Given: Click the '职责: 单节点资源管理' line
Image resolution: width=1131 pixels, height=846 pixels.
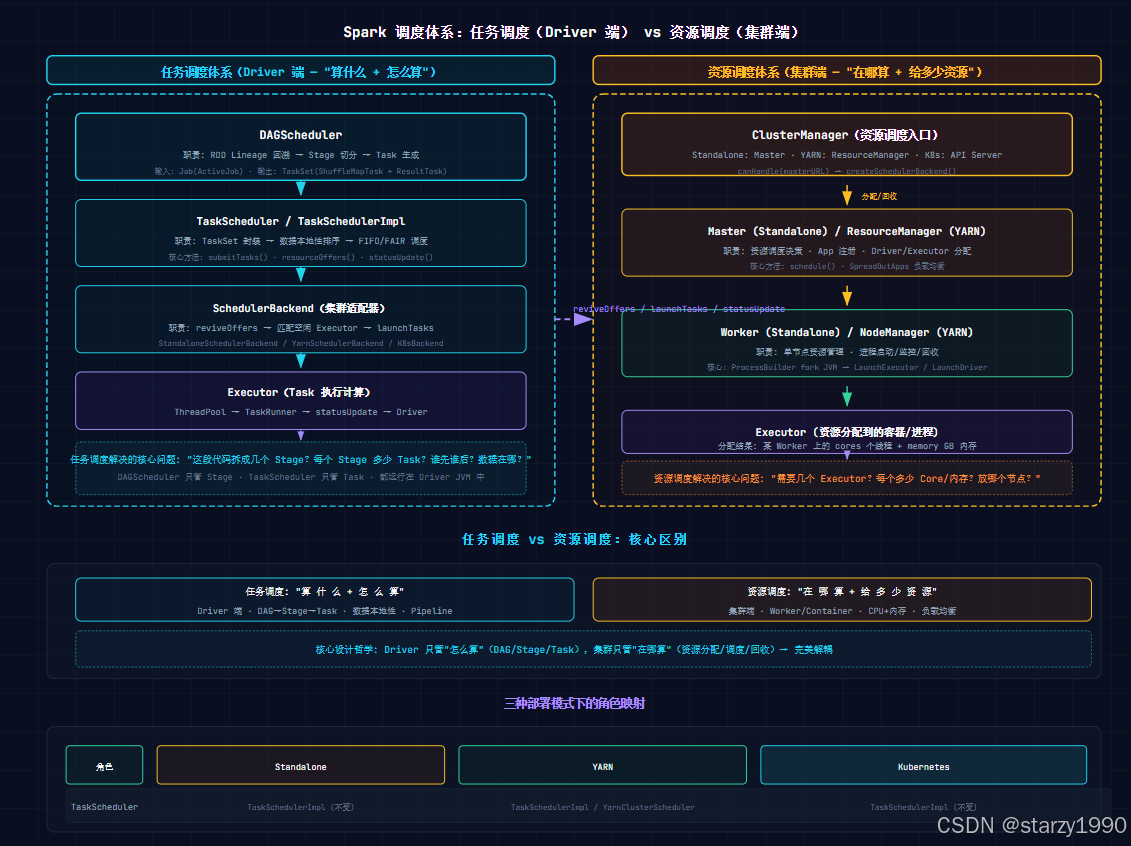Looking at the screenshot, I should pos(847,352).
